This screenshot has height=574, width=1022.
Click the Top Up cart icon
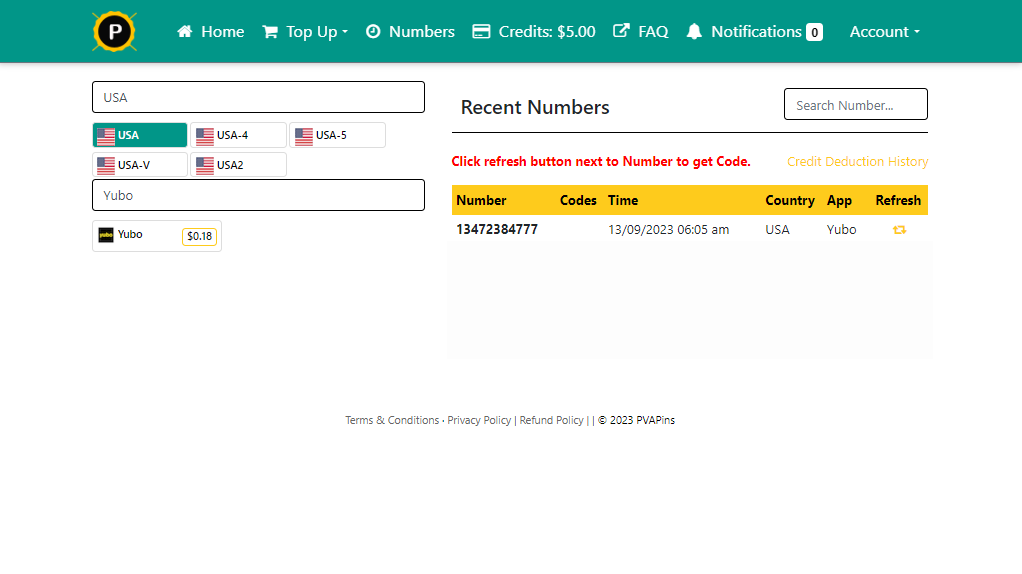(270, 32)
